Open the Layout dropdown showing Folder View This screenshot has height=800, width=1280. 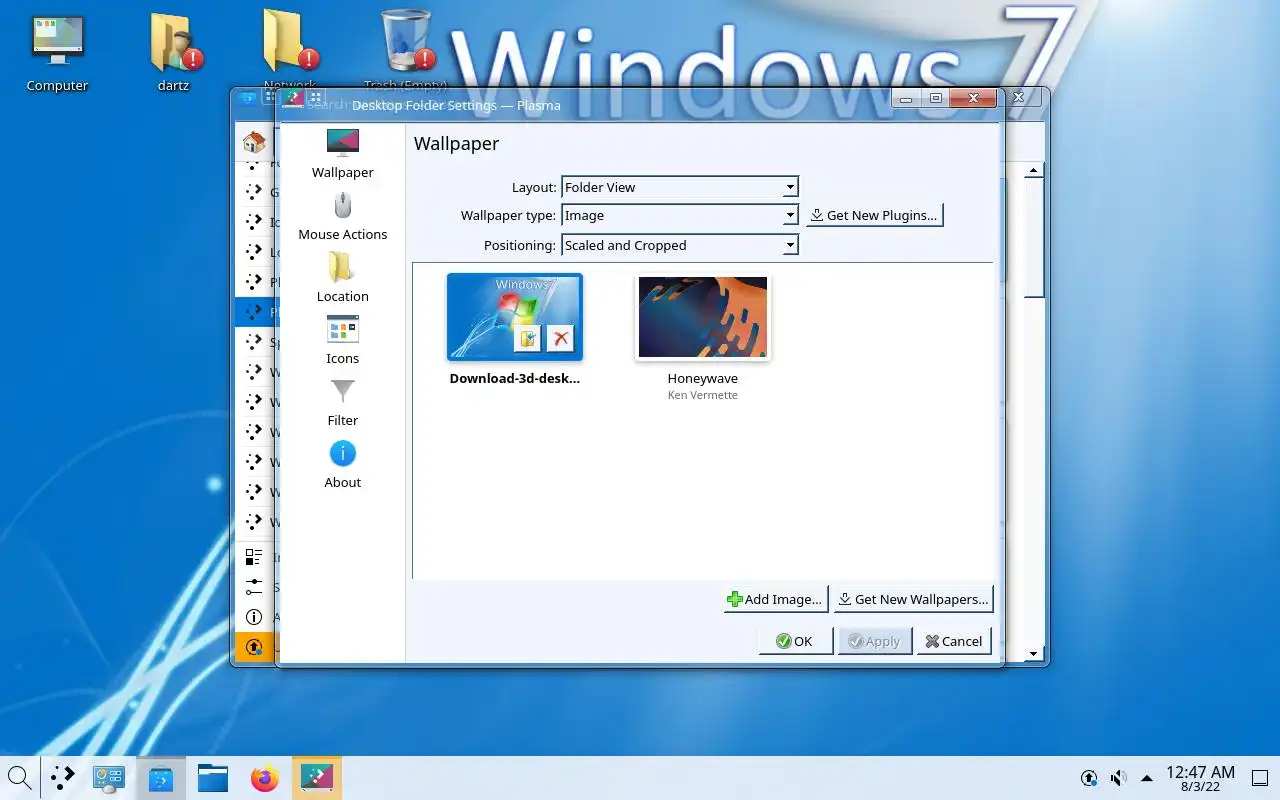point(680,187)
